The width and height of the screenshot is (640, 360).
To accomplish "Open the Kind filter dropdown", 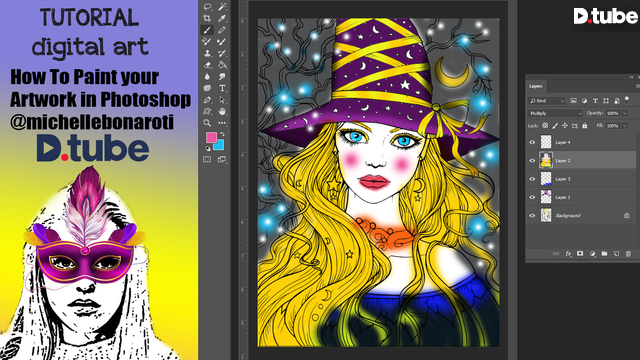I will click(x=546, y=101).
